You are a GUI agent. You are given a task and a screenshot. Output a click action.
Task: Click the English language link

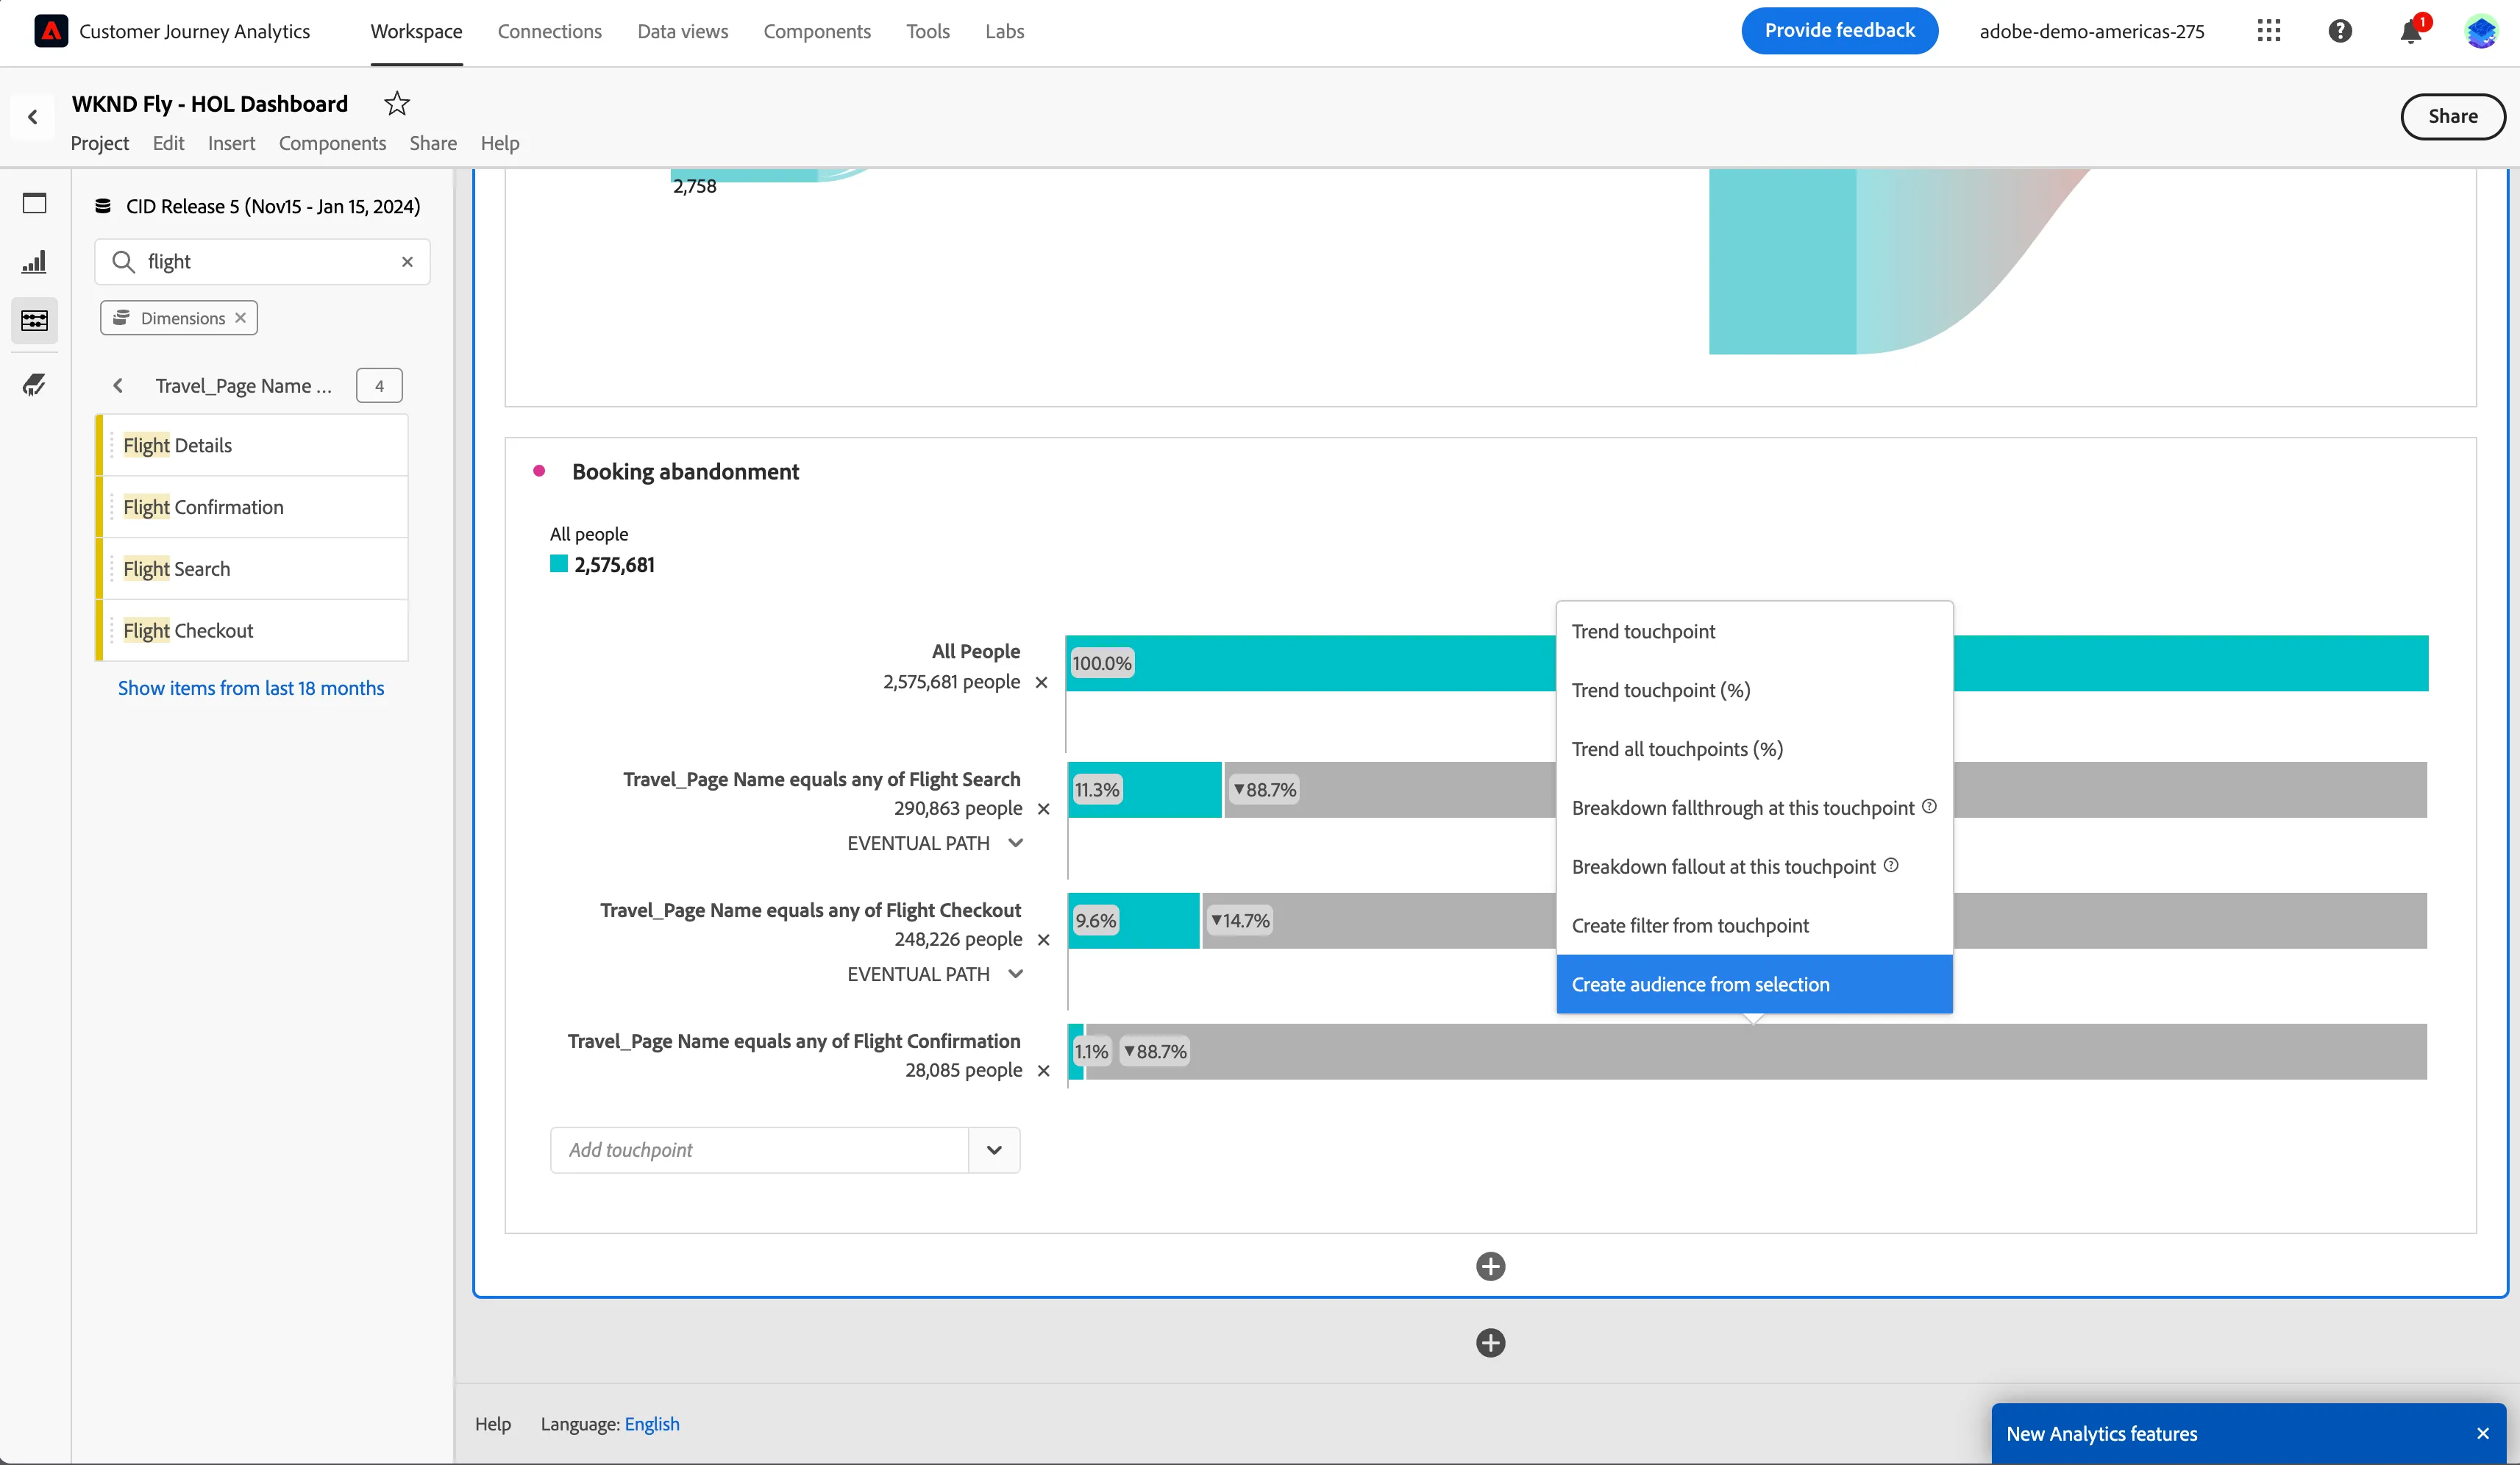[652, 1424]
